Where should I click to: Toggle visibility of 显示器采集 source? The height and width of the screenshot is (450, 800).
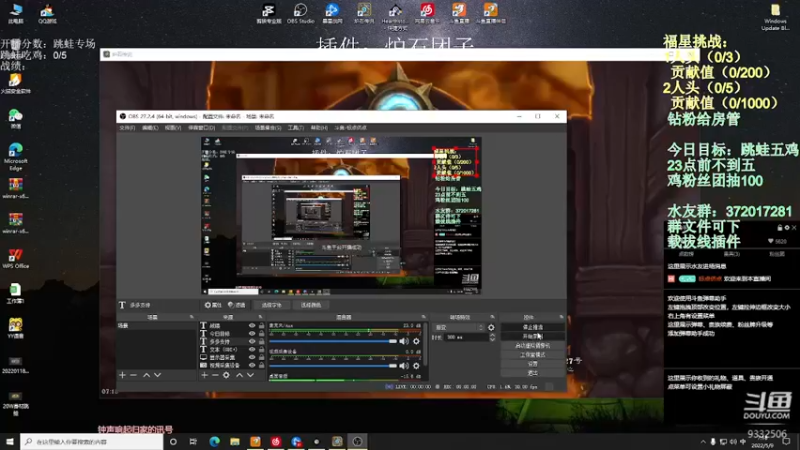point(252,357)
